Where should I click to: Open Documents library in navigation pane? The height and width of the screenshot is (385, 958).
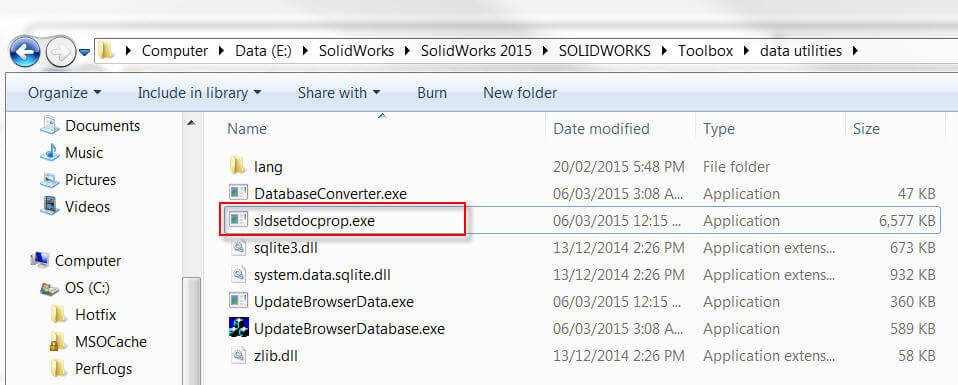[102, 126]
